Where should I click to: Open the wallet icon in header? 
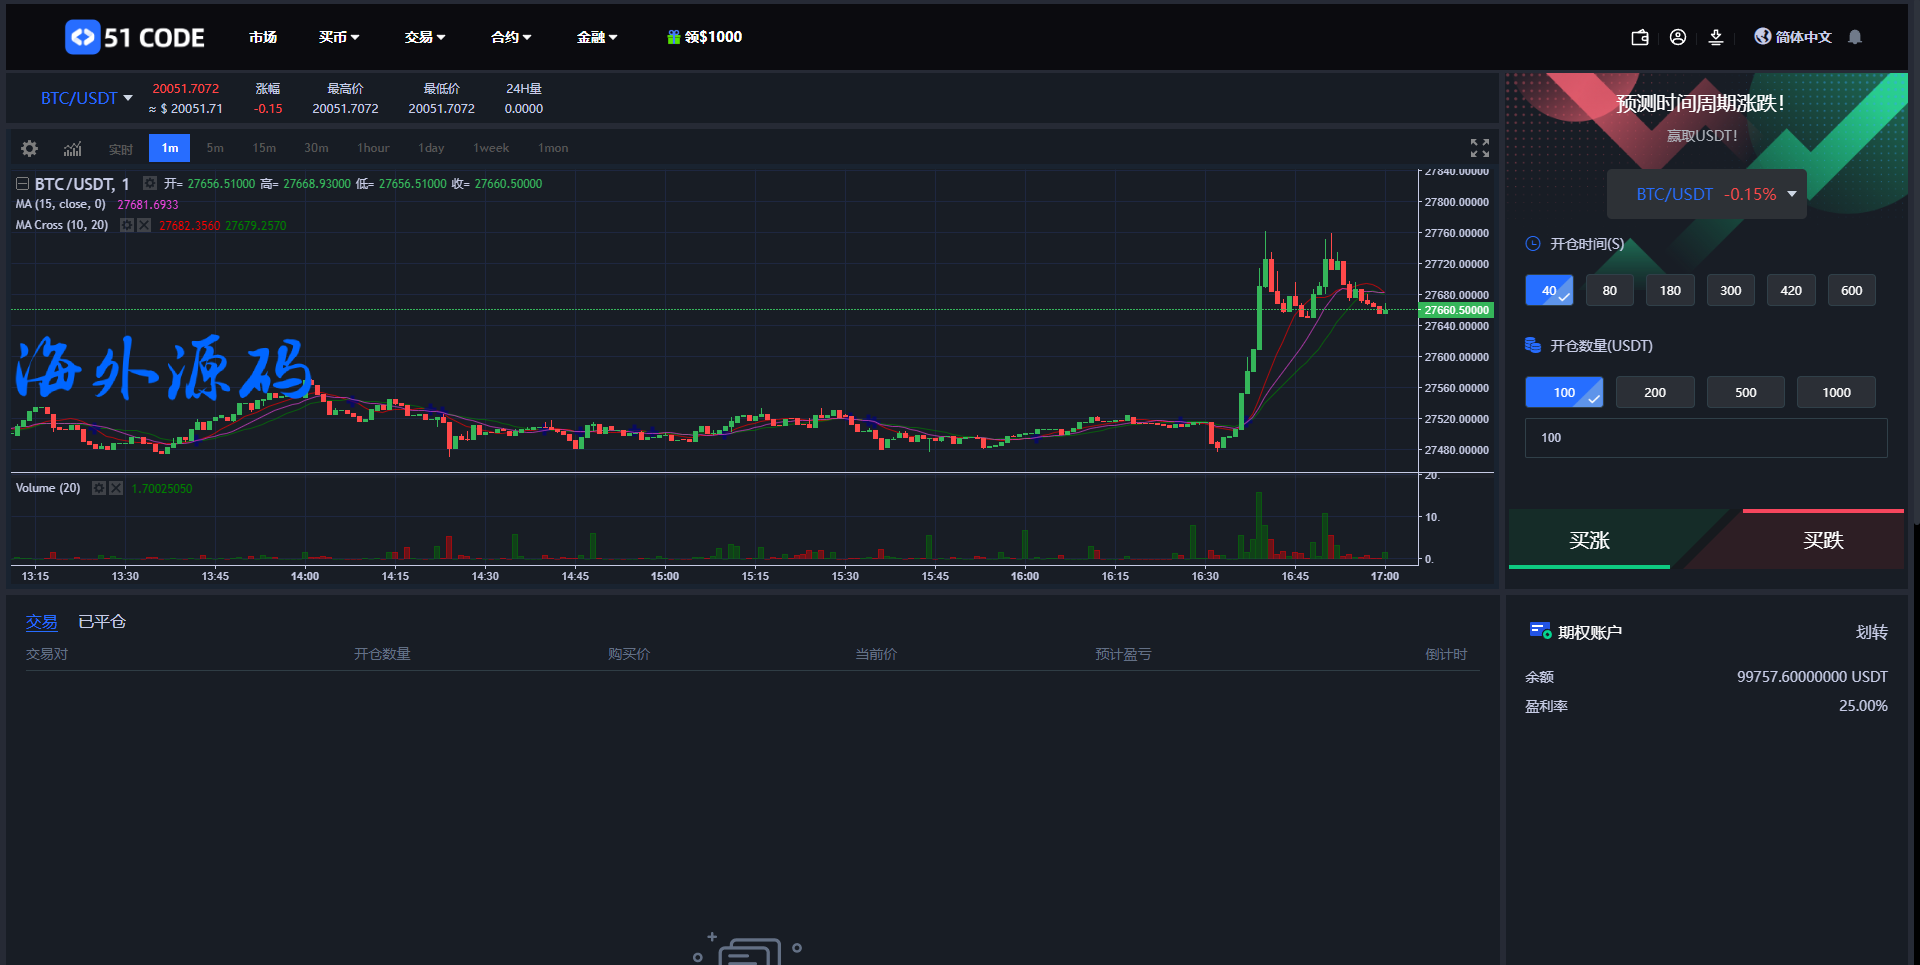(x=1640, y=38)
